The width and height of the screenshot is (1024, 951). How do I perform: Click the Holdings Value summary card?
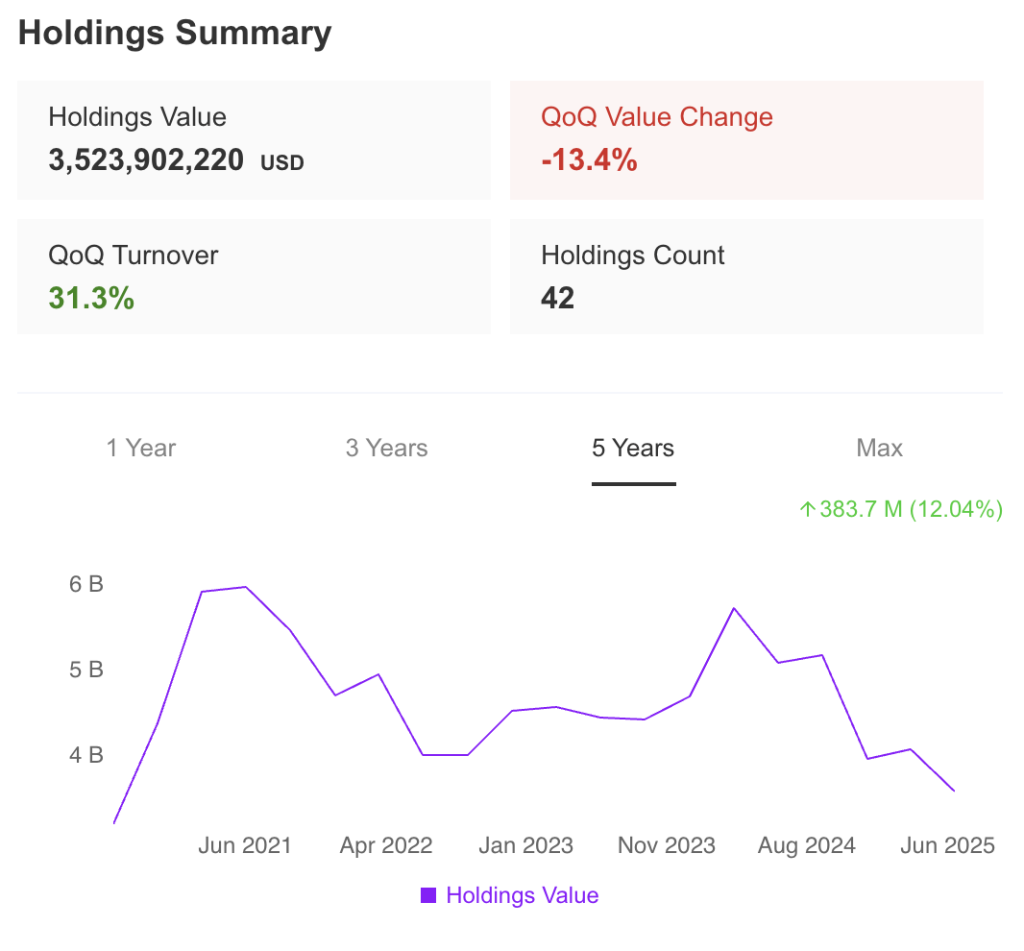tap(254, 141)
